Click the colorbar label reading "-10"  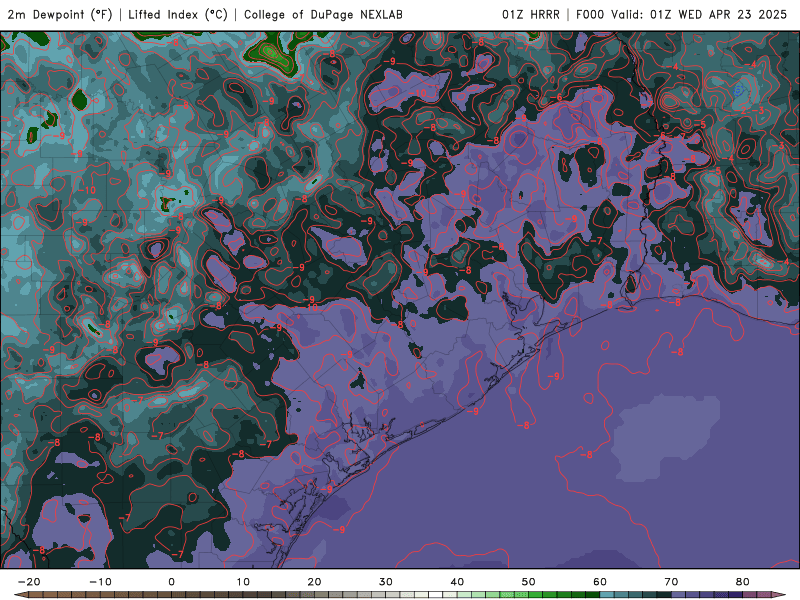coord(100,582)
